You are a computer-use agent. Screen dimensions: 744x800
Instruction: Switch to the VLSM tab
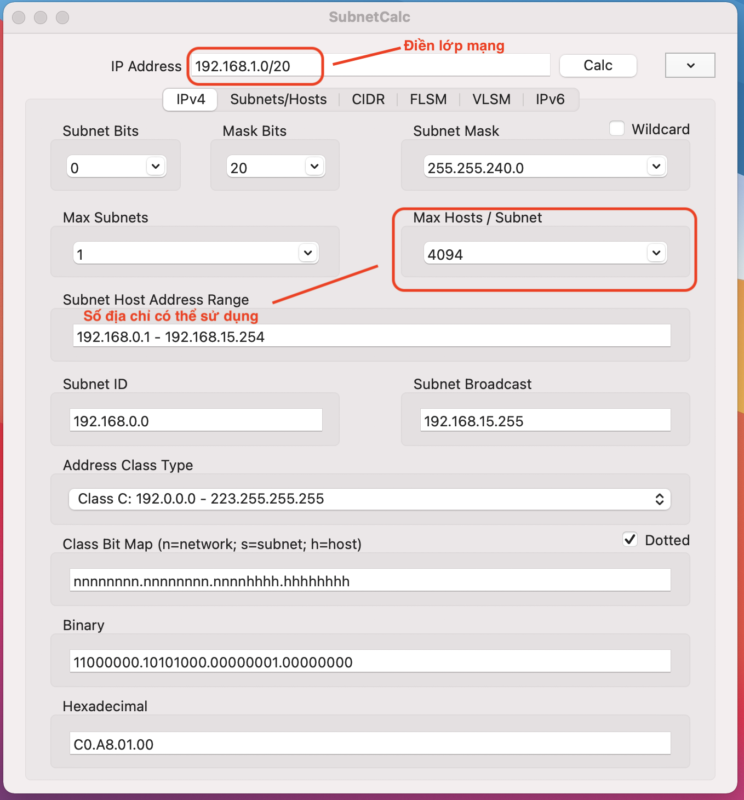pyautogui.click(x=491, y=99)
